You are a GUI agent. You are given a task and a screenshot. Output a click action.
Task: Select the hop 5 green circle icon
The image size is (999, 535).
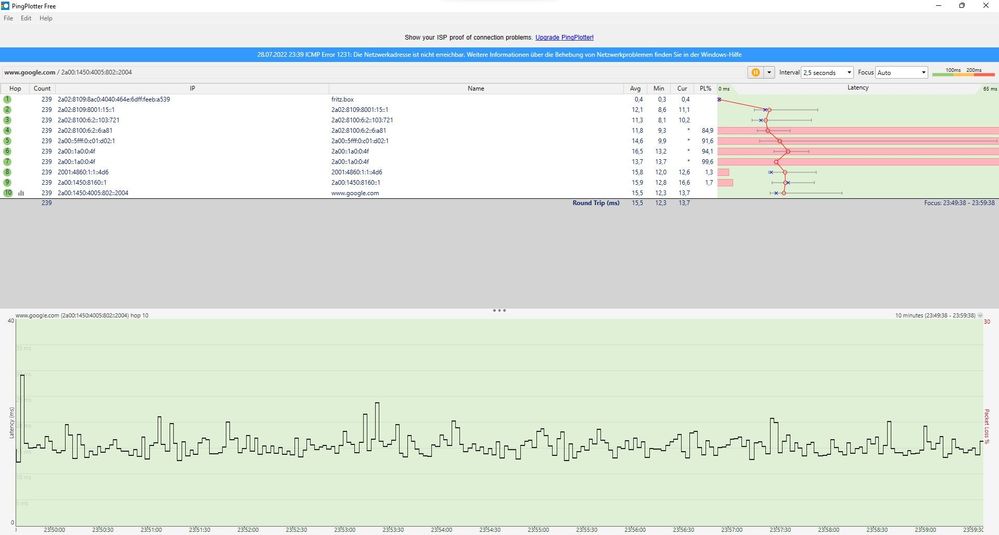pos(8,141)
